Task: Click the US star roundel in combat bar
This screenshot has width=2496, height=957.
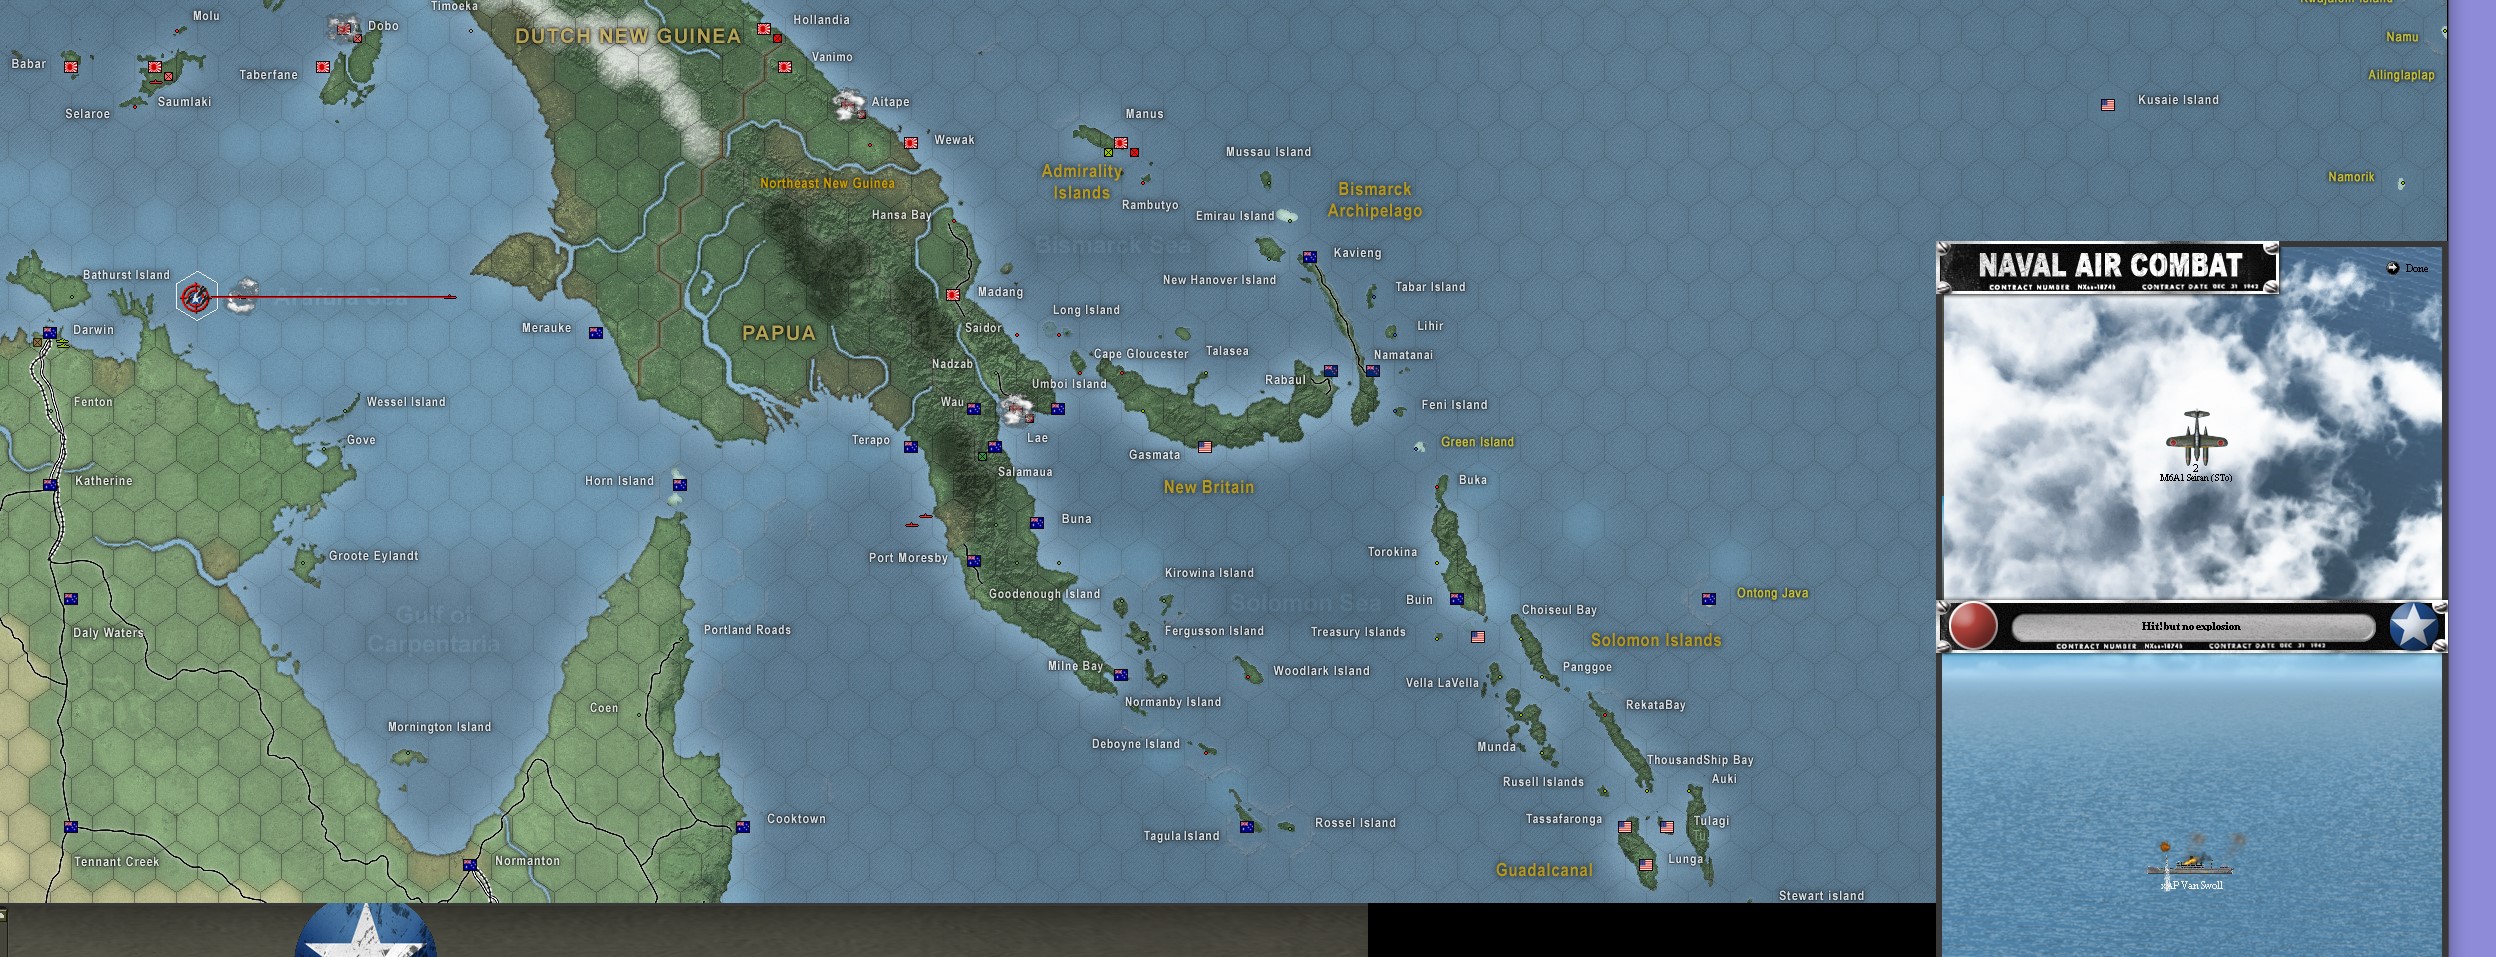Action: [x=2413, y=626]
